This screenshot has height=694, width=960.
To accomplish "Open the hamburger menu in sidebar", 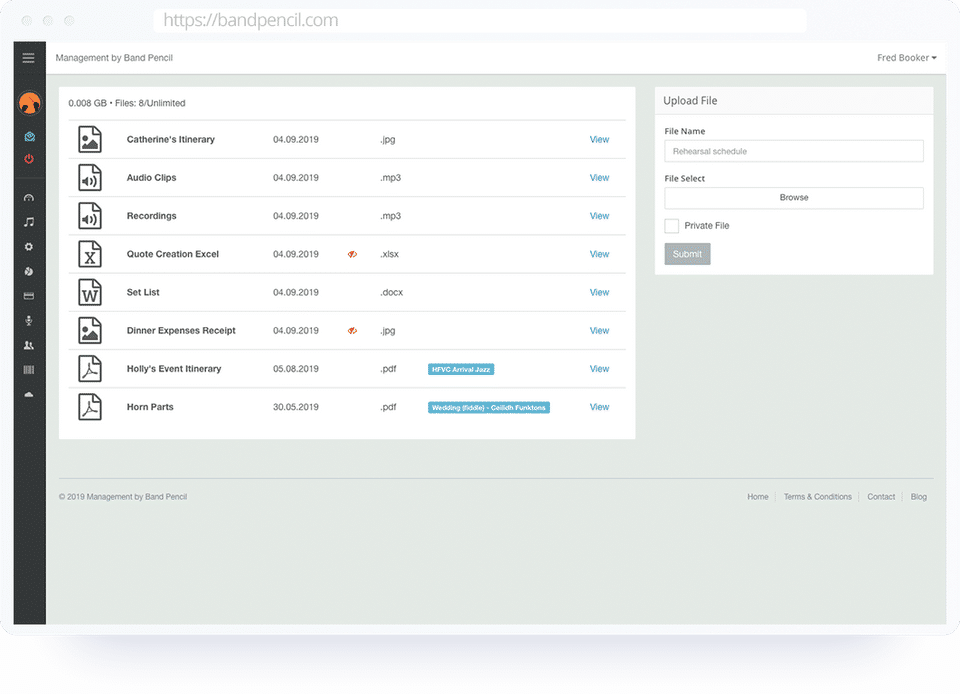I will (28, 58).
